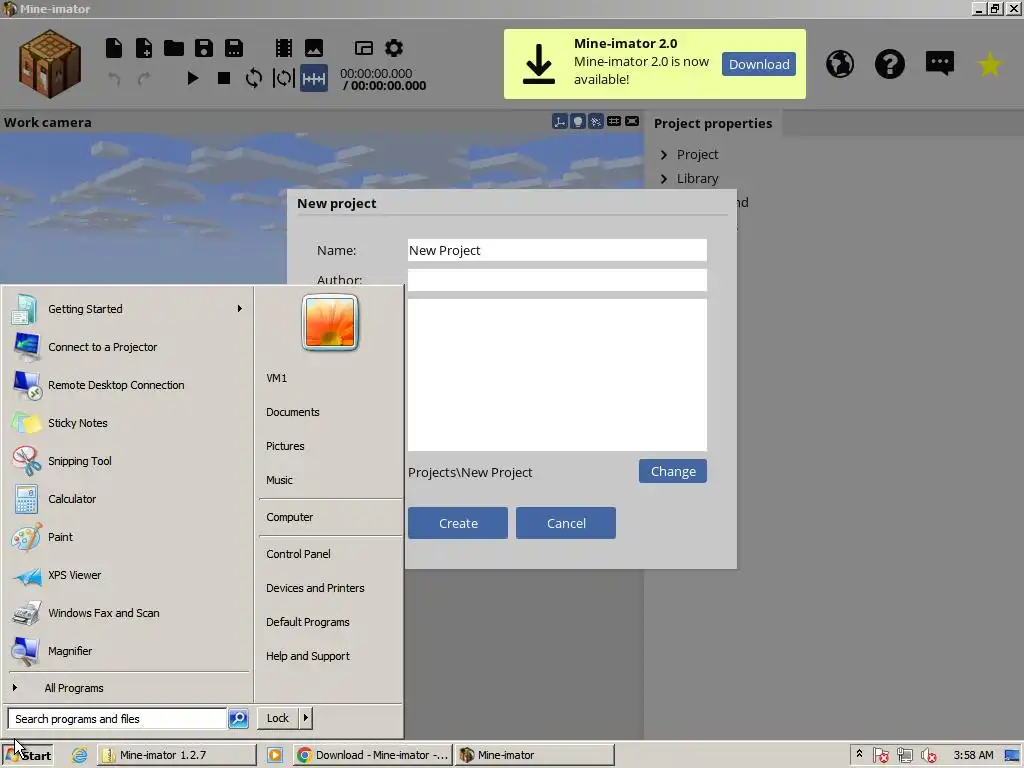Viewport: 1024px width, 768px height.
Task: Save the project with the floppy icon
Action: point(204,48)
